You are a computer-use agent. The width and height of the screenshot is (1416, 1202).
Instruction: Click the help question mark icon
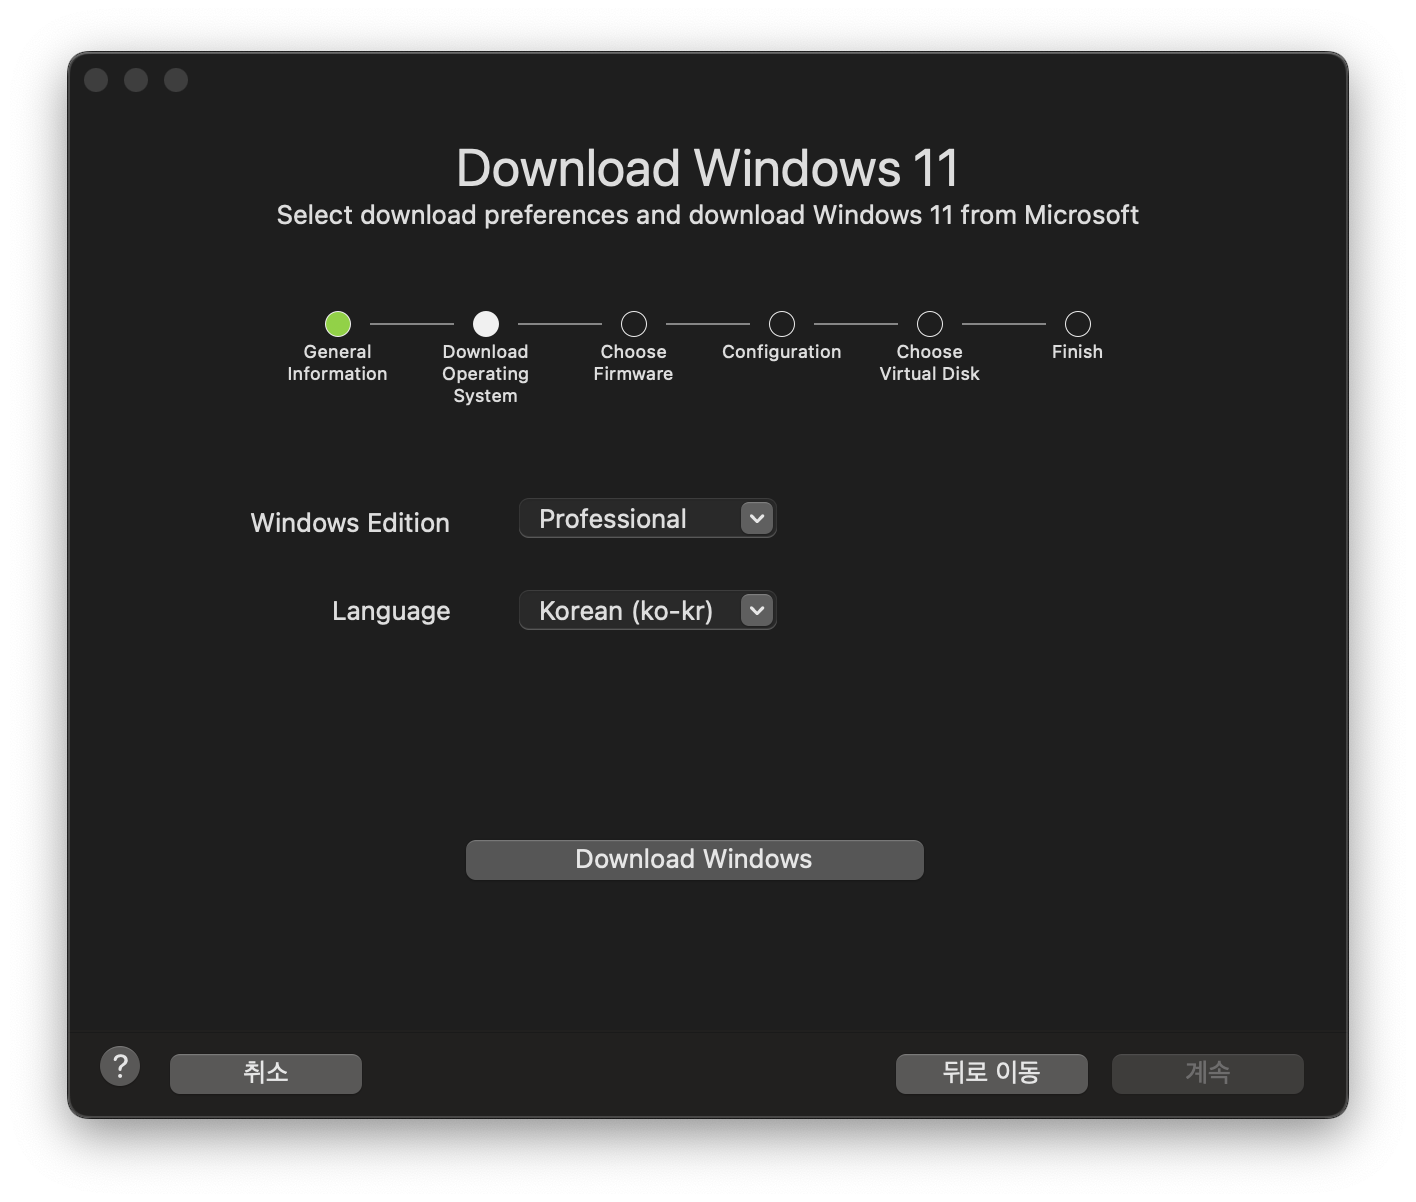(120, 1066)
